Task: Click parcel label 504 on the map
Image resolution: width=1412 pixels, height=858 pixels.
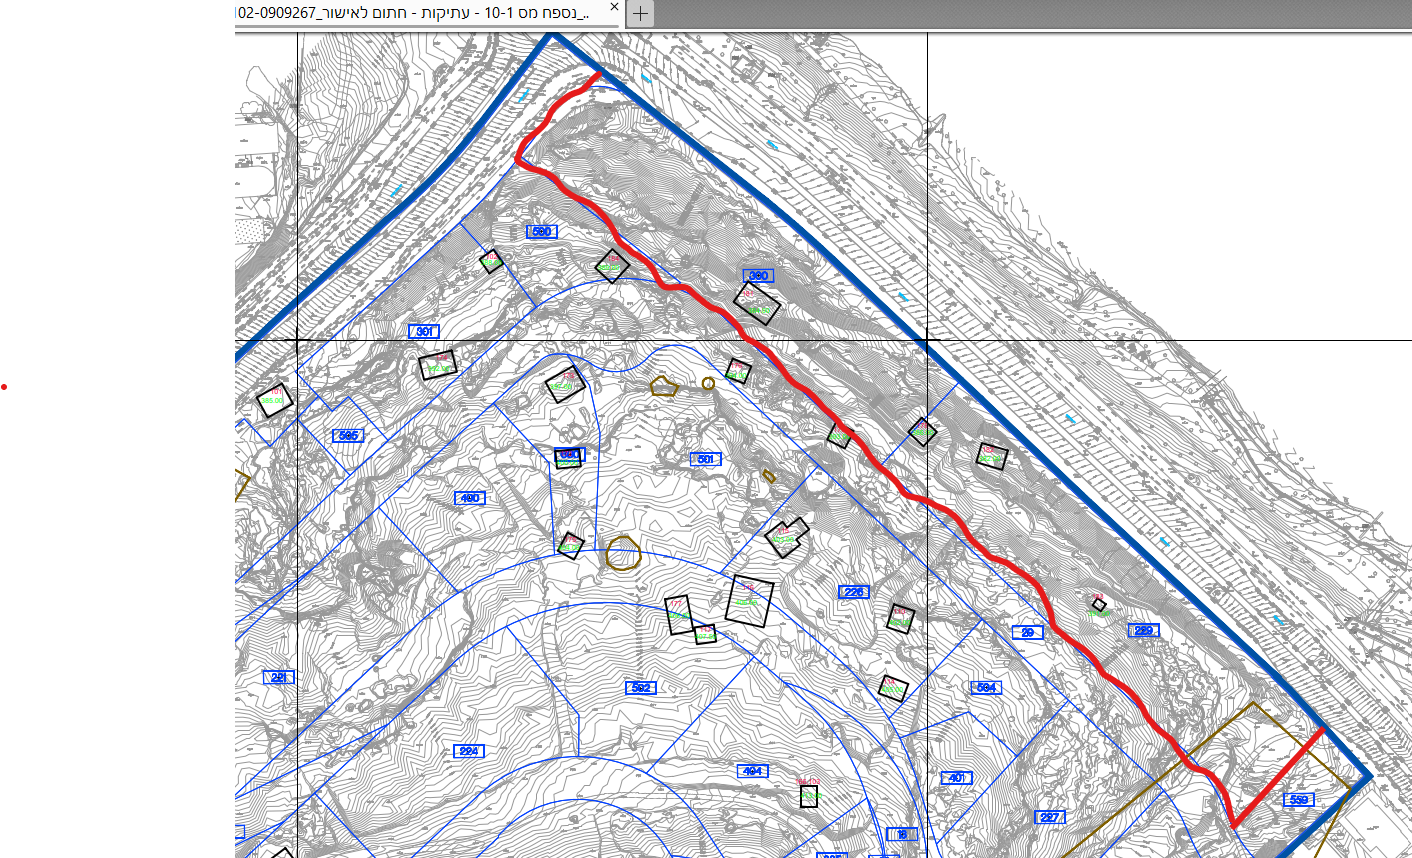Action: pyautogui.click(x=986, y=688)
